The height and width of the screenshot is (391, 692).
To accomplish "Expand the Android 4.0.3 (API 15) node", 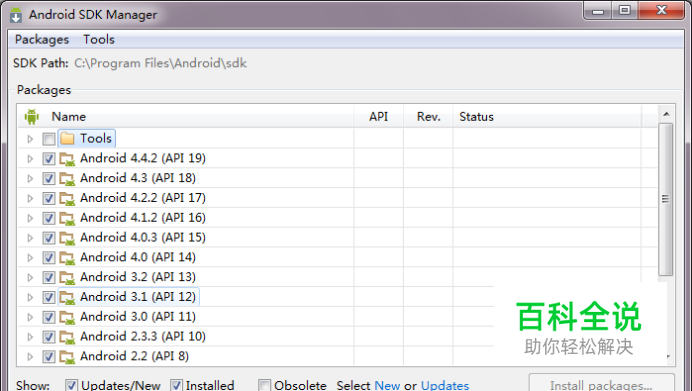I will coord(30,238).
